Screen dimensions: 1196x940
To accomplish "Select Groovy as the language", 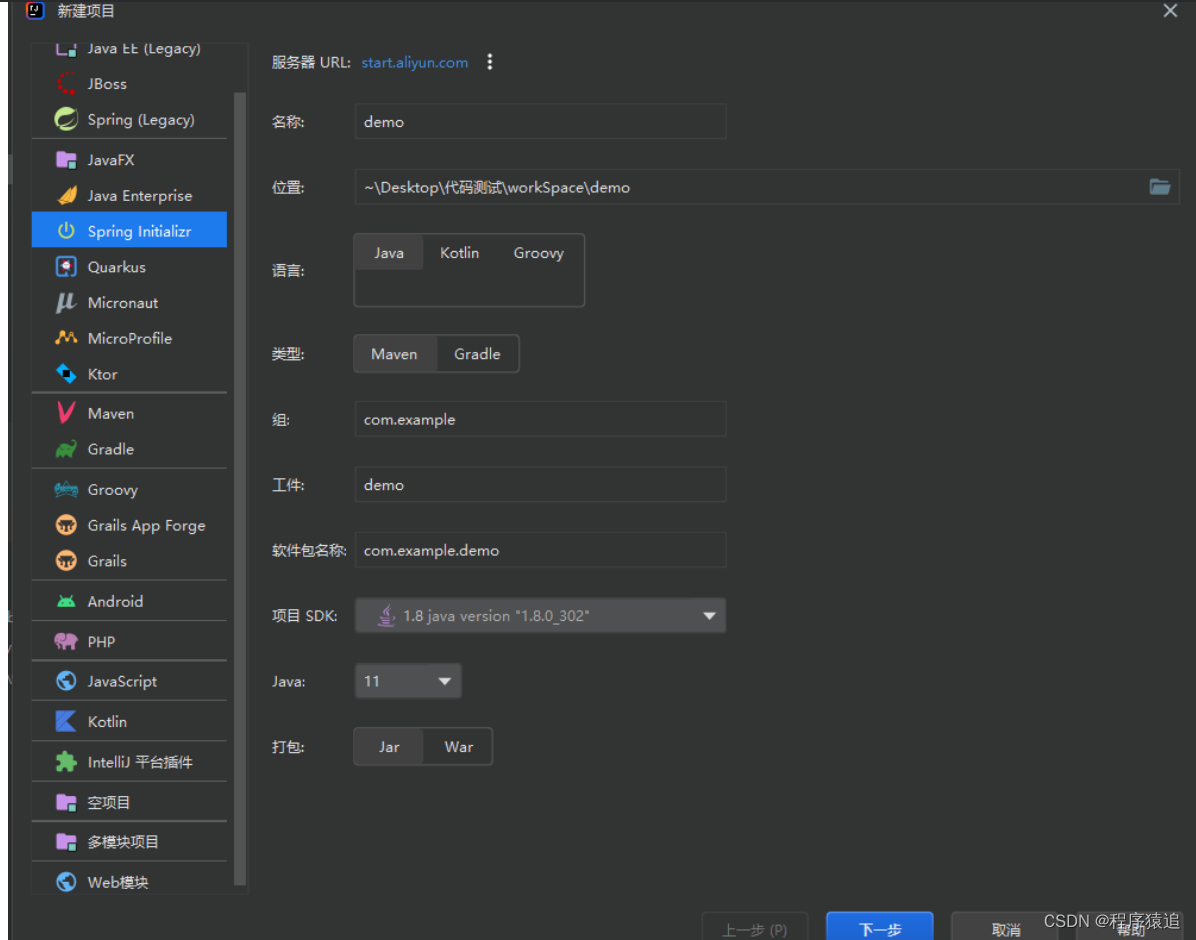I will (539, 253).
